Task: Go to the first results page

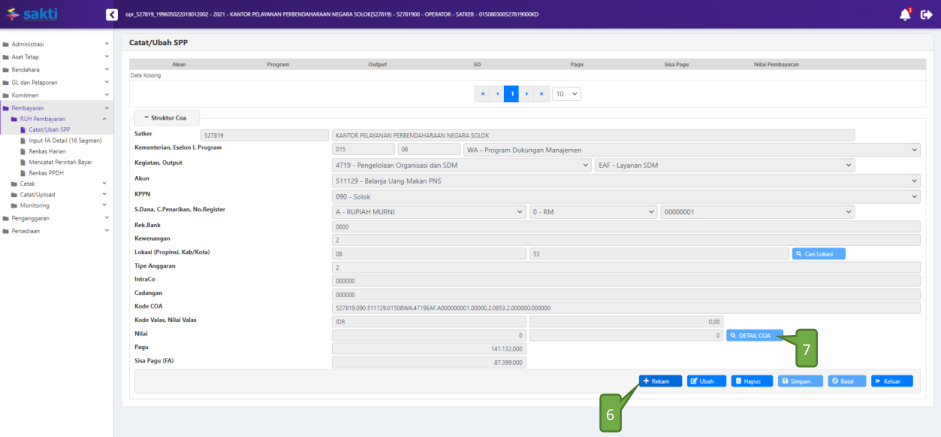Action: click(482, 93)
